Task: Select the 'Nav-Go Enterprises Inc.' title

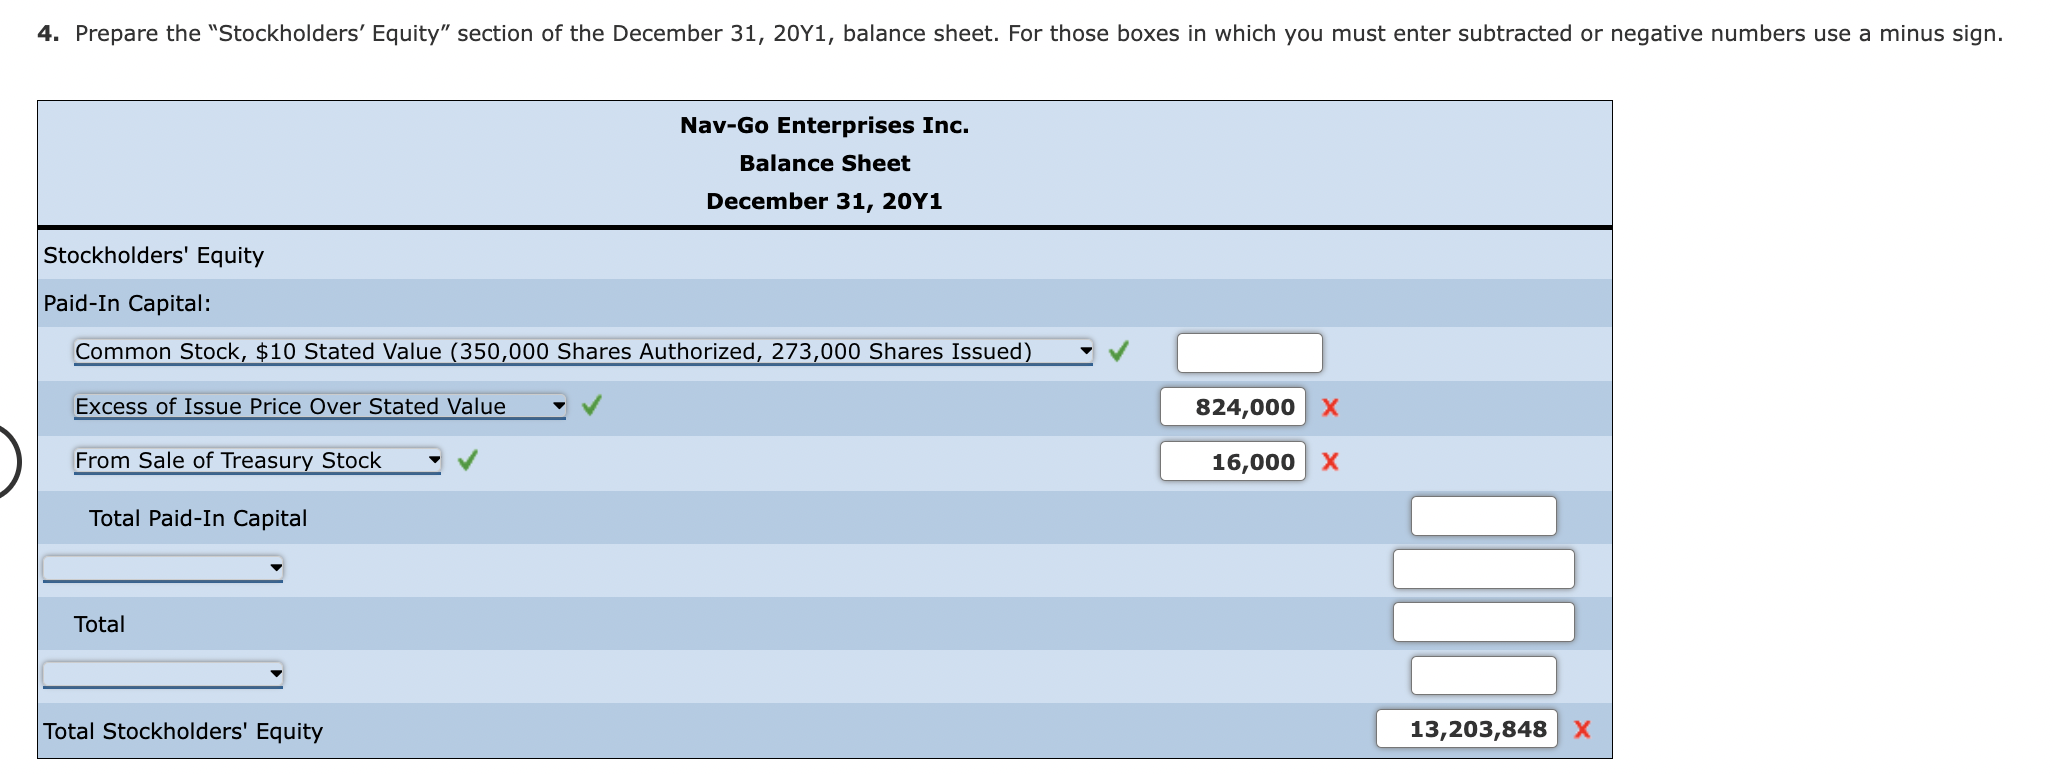Action: pyautogui.click(x=824, y=125)
